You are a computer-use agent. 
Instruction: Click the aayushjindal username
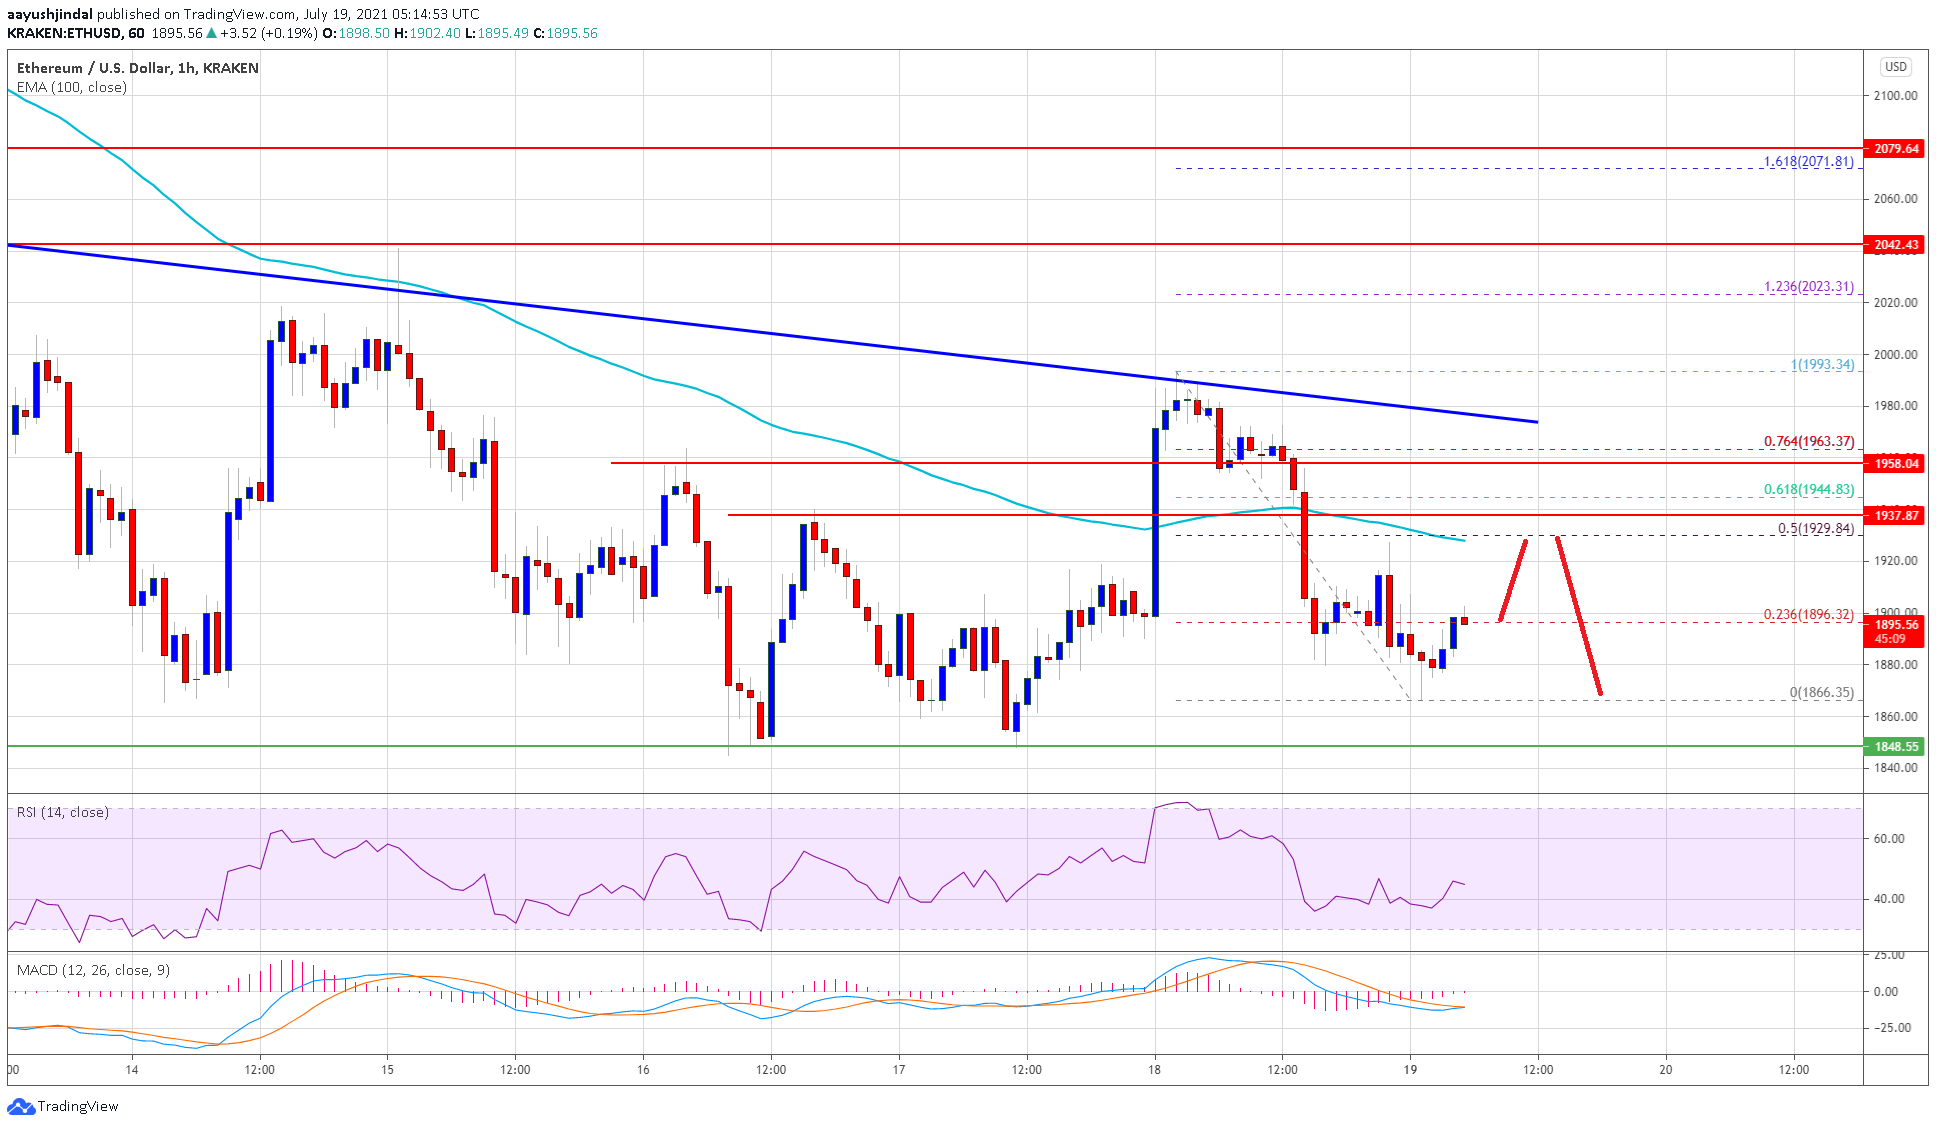tap(50, 14)
